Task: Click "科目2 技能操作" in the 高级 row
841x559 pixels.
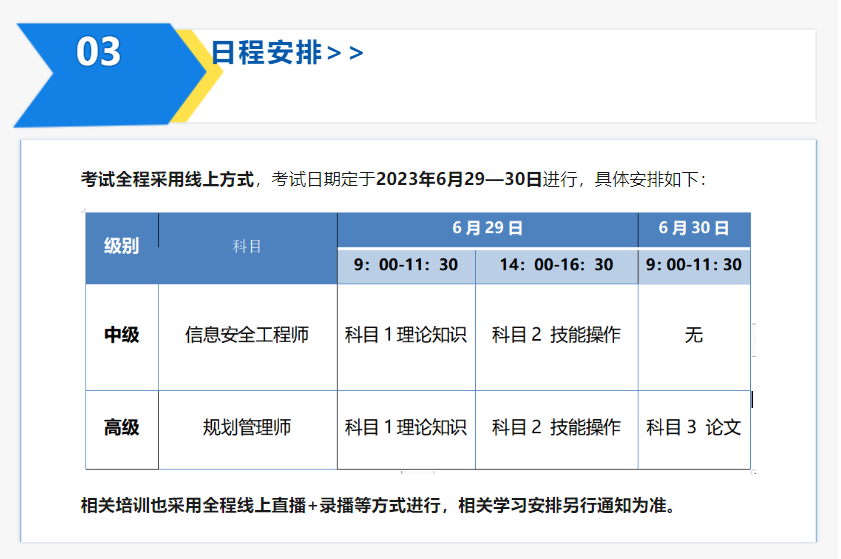Action: 556,428
